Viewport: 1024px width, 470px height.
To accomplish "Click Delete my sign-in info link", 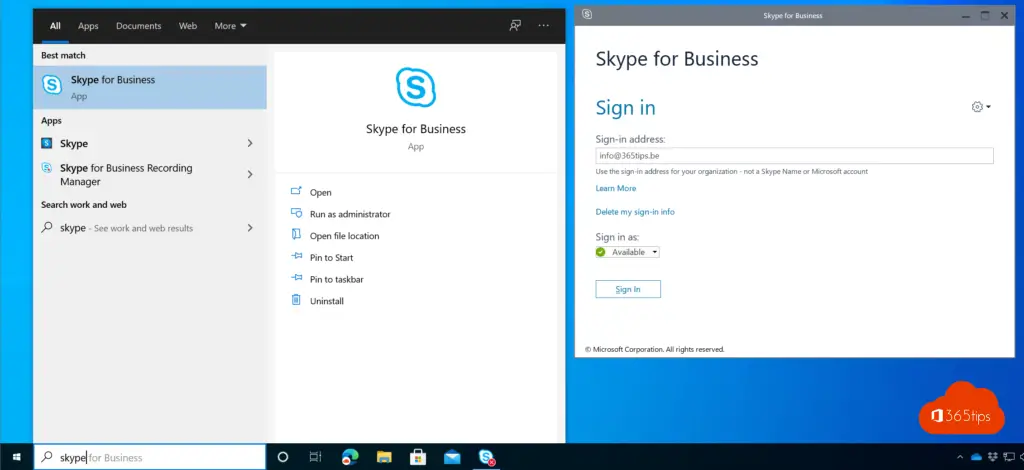I will (x=635, y=212).
